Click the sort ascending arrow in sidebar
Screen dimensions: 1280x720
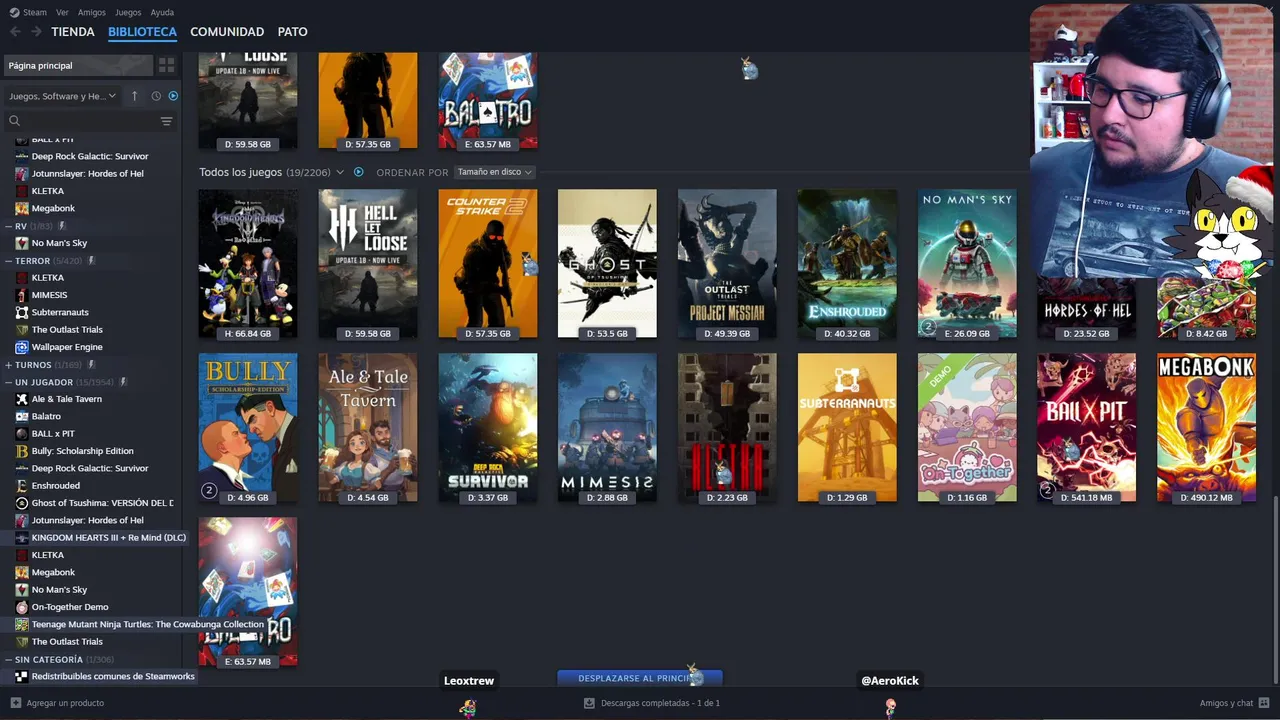click(x=135, y=96)
